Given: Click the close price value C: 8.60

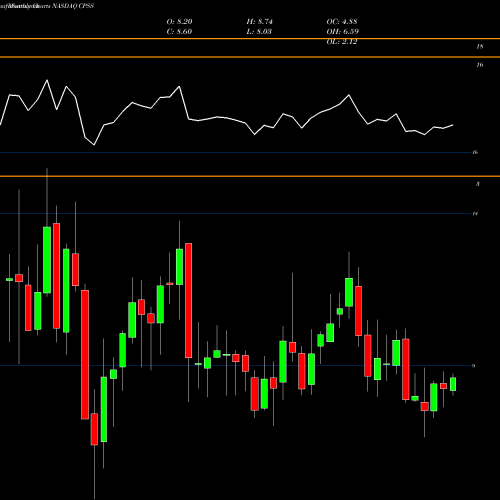Looking at the screenshot, I should click(x=179, y=32).
